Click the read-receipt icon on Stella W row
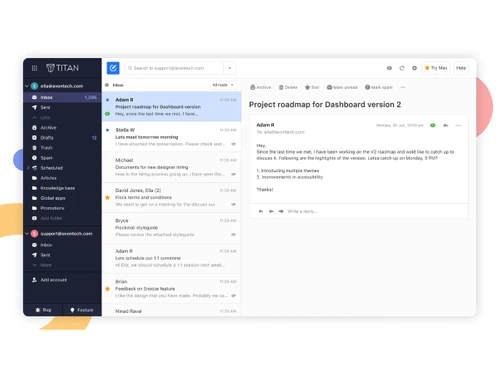The image size is (500, 375). [x=234, y=144]
